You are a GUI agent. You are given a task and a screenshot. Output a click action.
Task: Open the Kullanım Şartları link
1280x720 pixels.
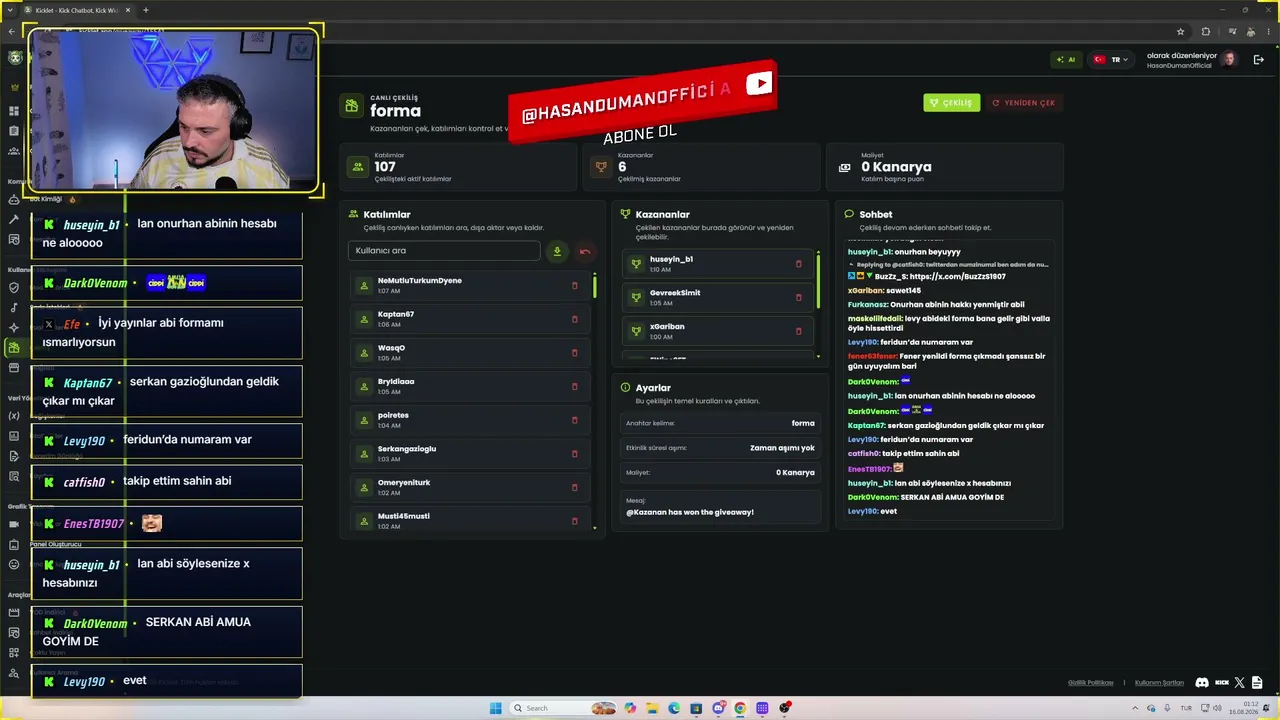pyautogui.click(x=1159, y=682)
